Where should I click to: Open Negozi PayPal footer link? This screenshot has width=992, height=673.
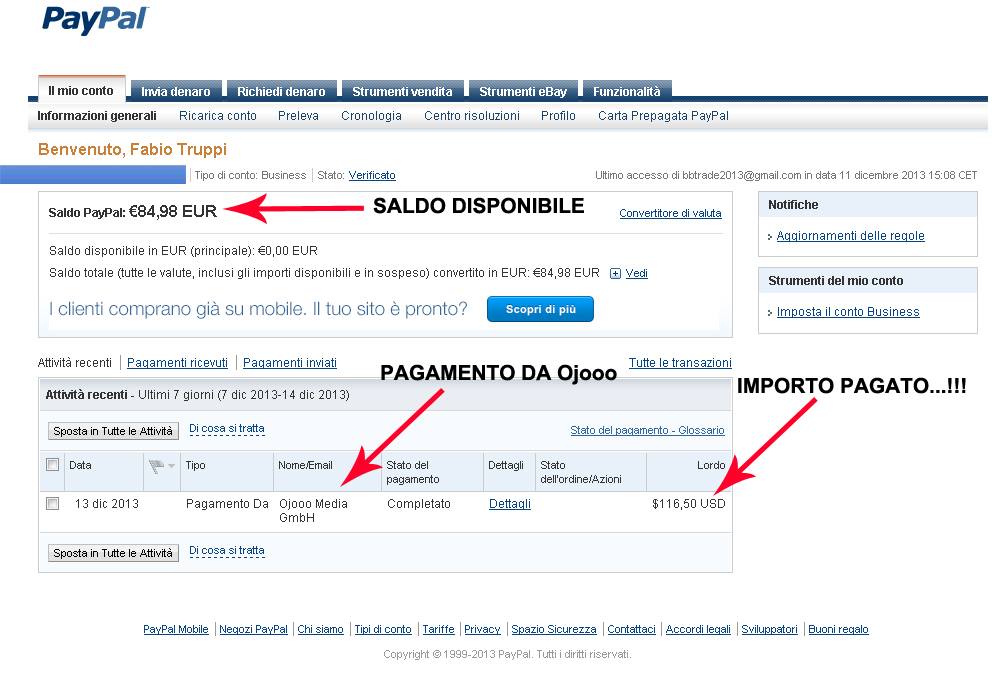point(253,629)
